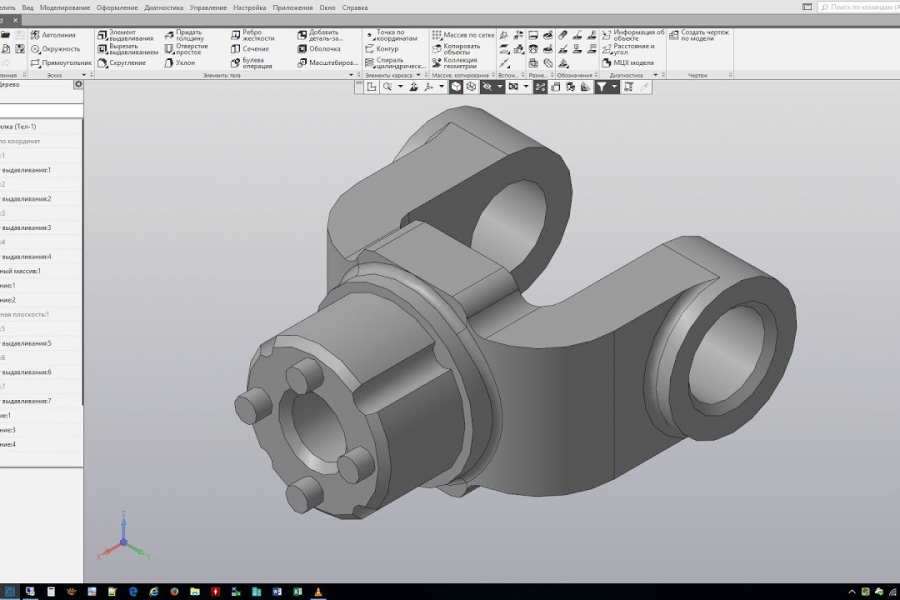This screenshot has width=900, height=600.
Task: Place Точка по координатам point
Action: click(392, 36)
